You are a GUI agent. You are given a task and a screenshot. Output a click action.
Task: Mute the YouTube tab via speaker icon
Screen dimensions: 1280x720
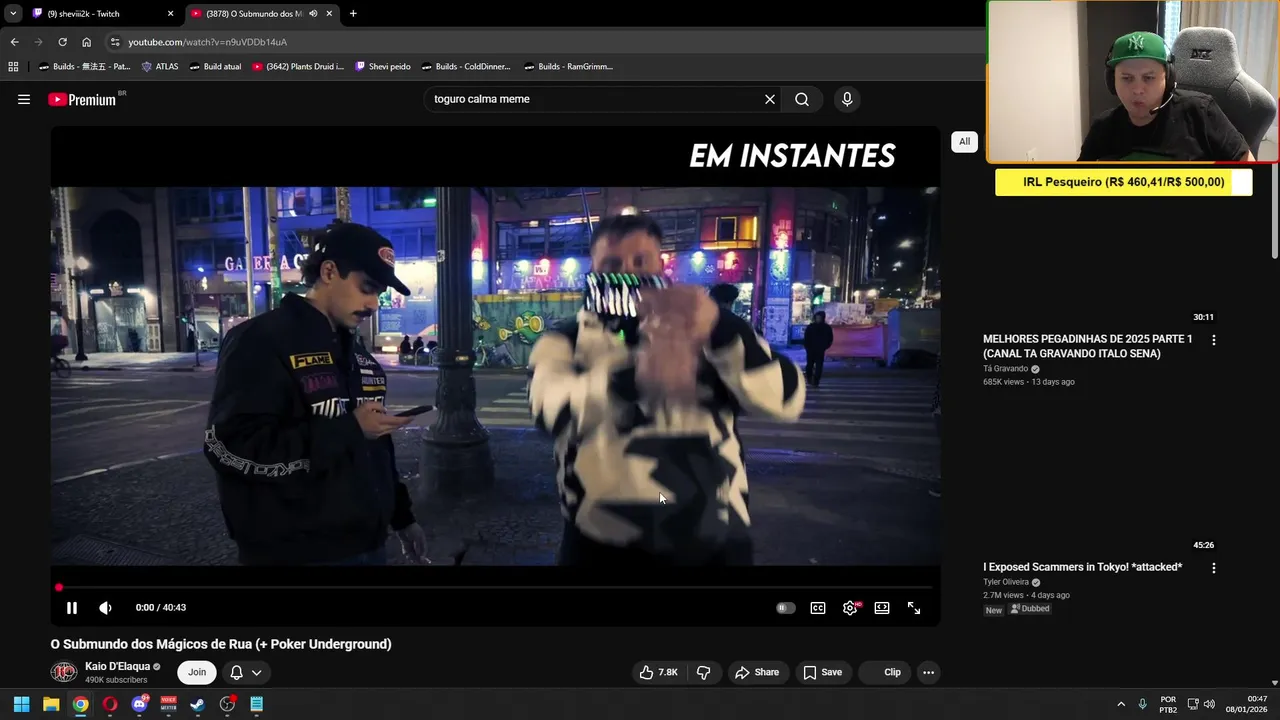(x=313, y=13)
